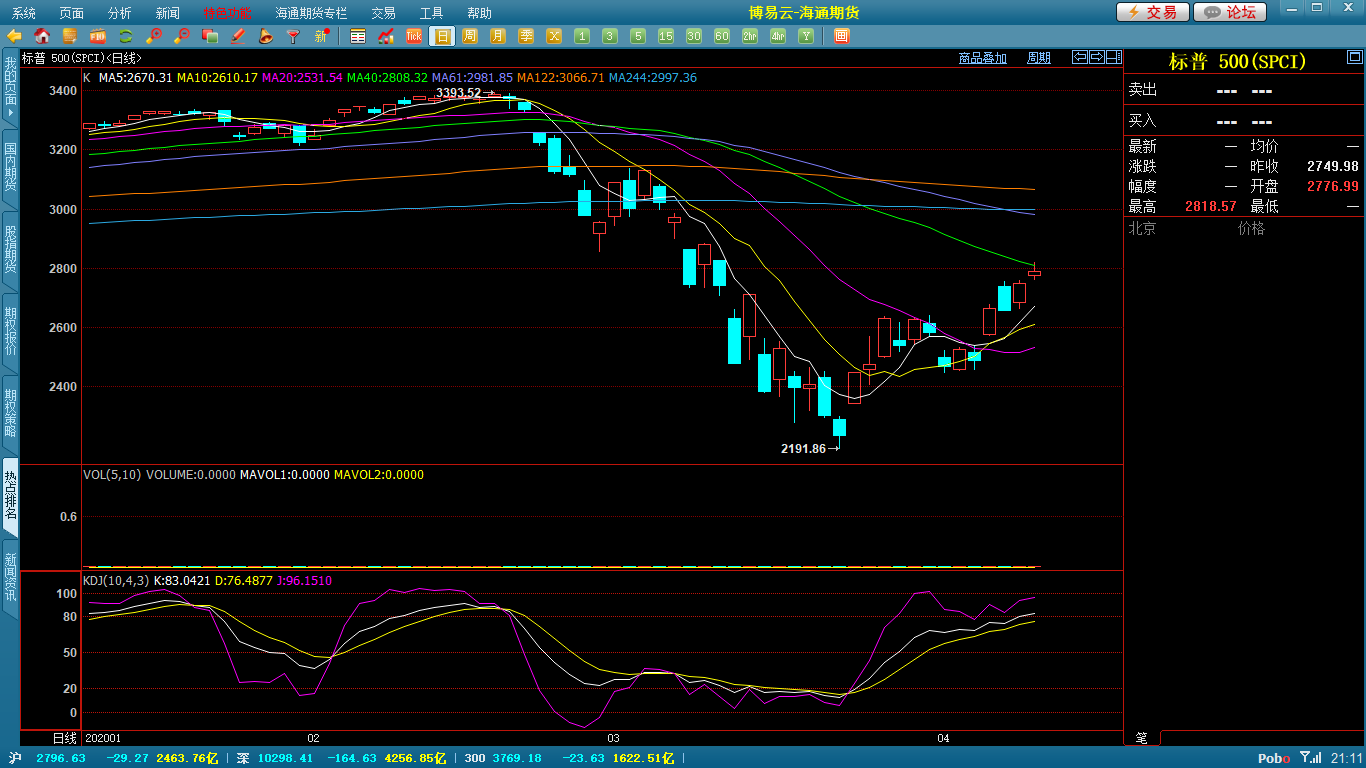Open the 交易 menu in menu bar
The image size is (1366, 768).
(383, 13)
